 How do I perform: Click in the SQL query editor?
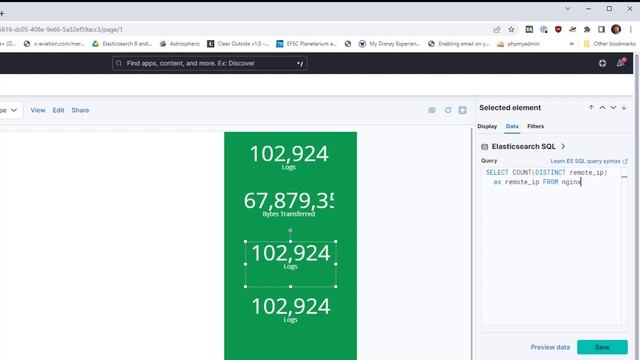pyautogui.click(x=551, y=245)
